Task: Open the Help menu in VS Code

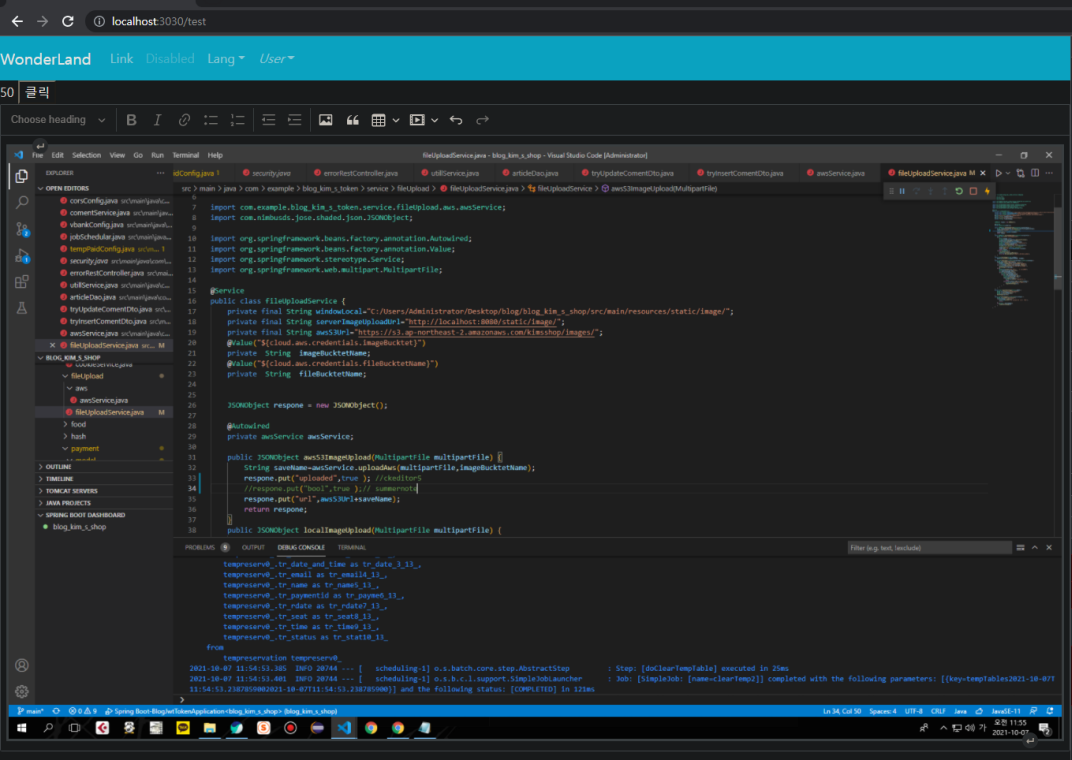Action: [215, 155]
